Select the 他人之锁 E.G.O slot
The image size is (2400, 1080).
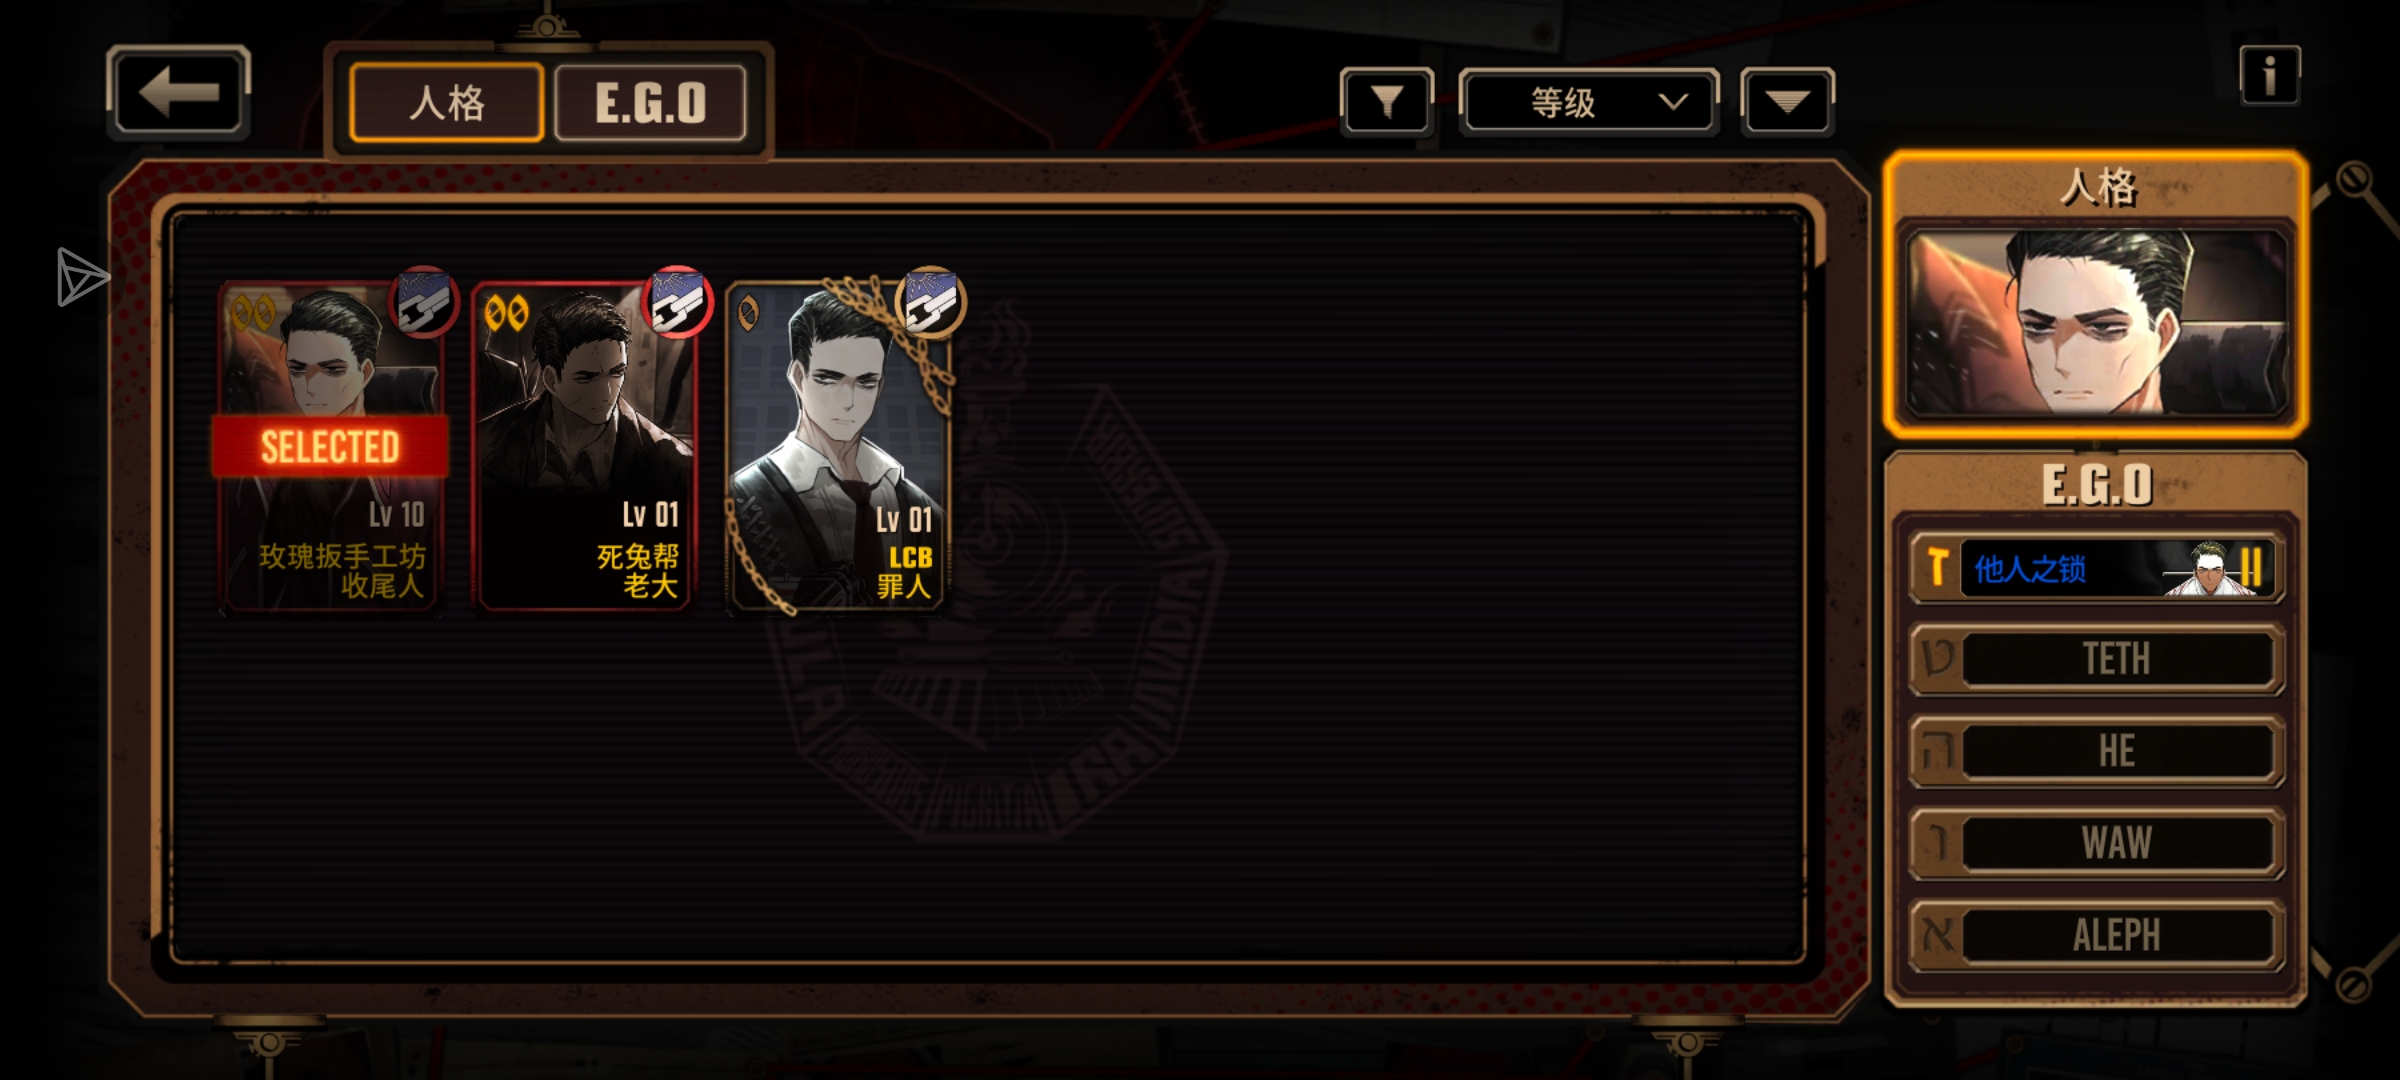(2097, 568)
